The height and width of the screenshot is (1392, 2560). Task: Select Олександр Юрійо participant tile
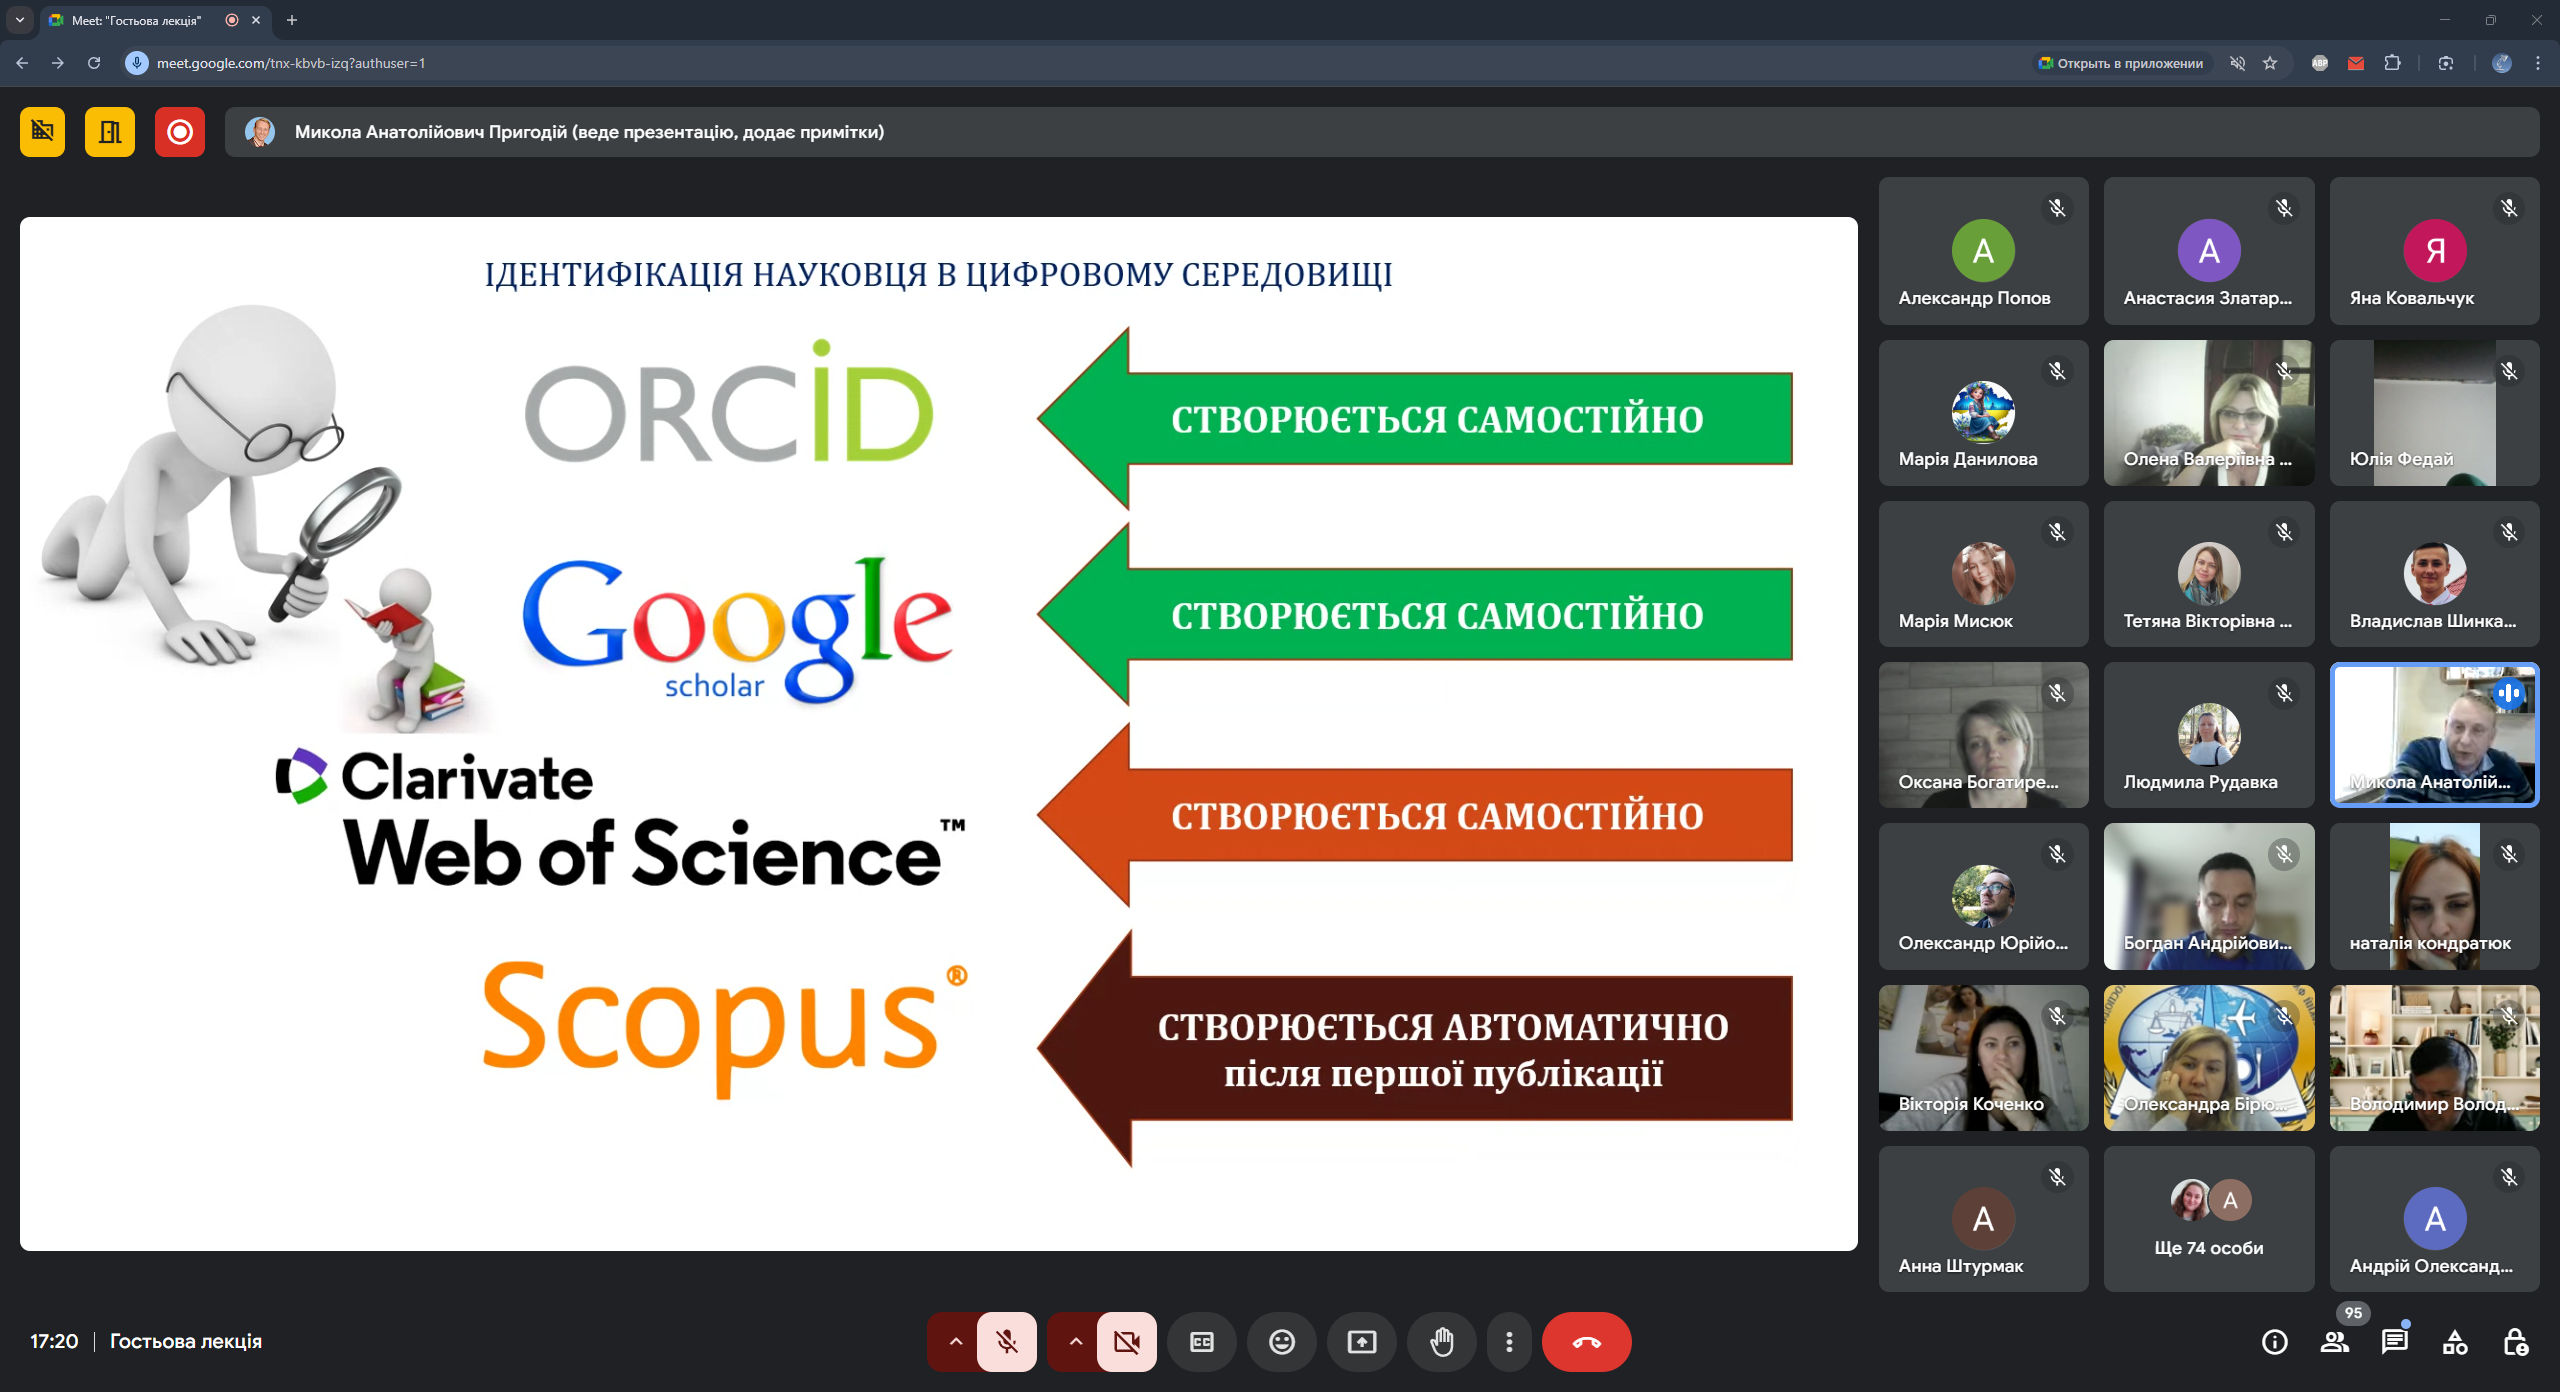coord(1983,896)
